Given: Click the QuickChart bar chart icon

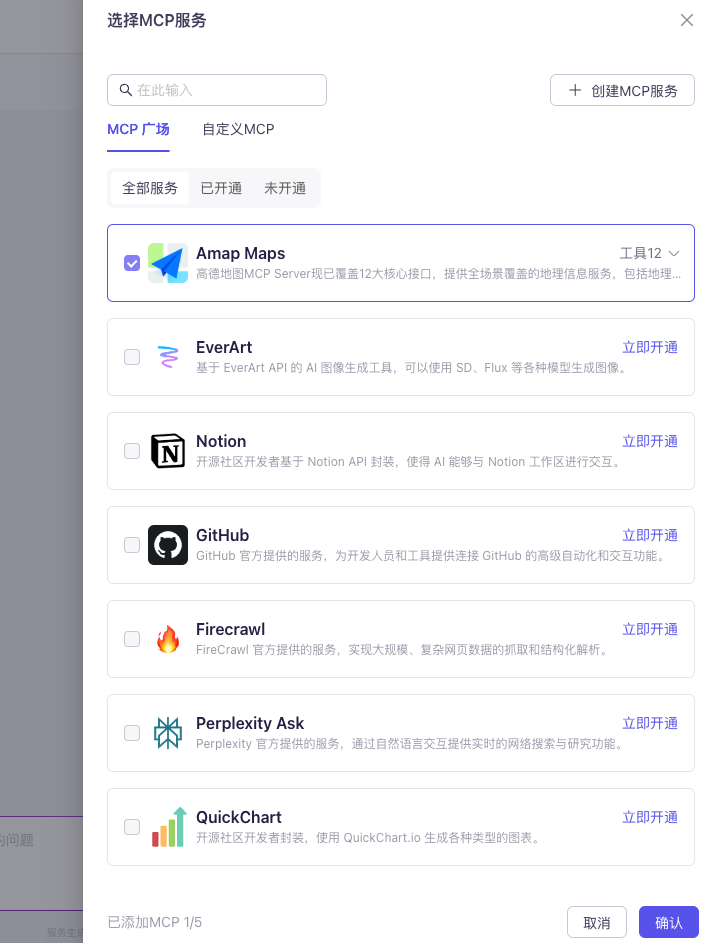Looking at the screenshot, I should (169, 827).
